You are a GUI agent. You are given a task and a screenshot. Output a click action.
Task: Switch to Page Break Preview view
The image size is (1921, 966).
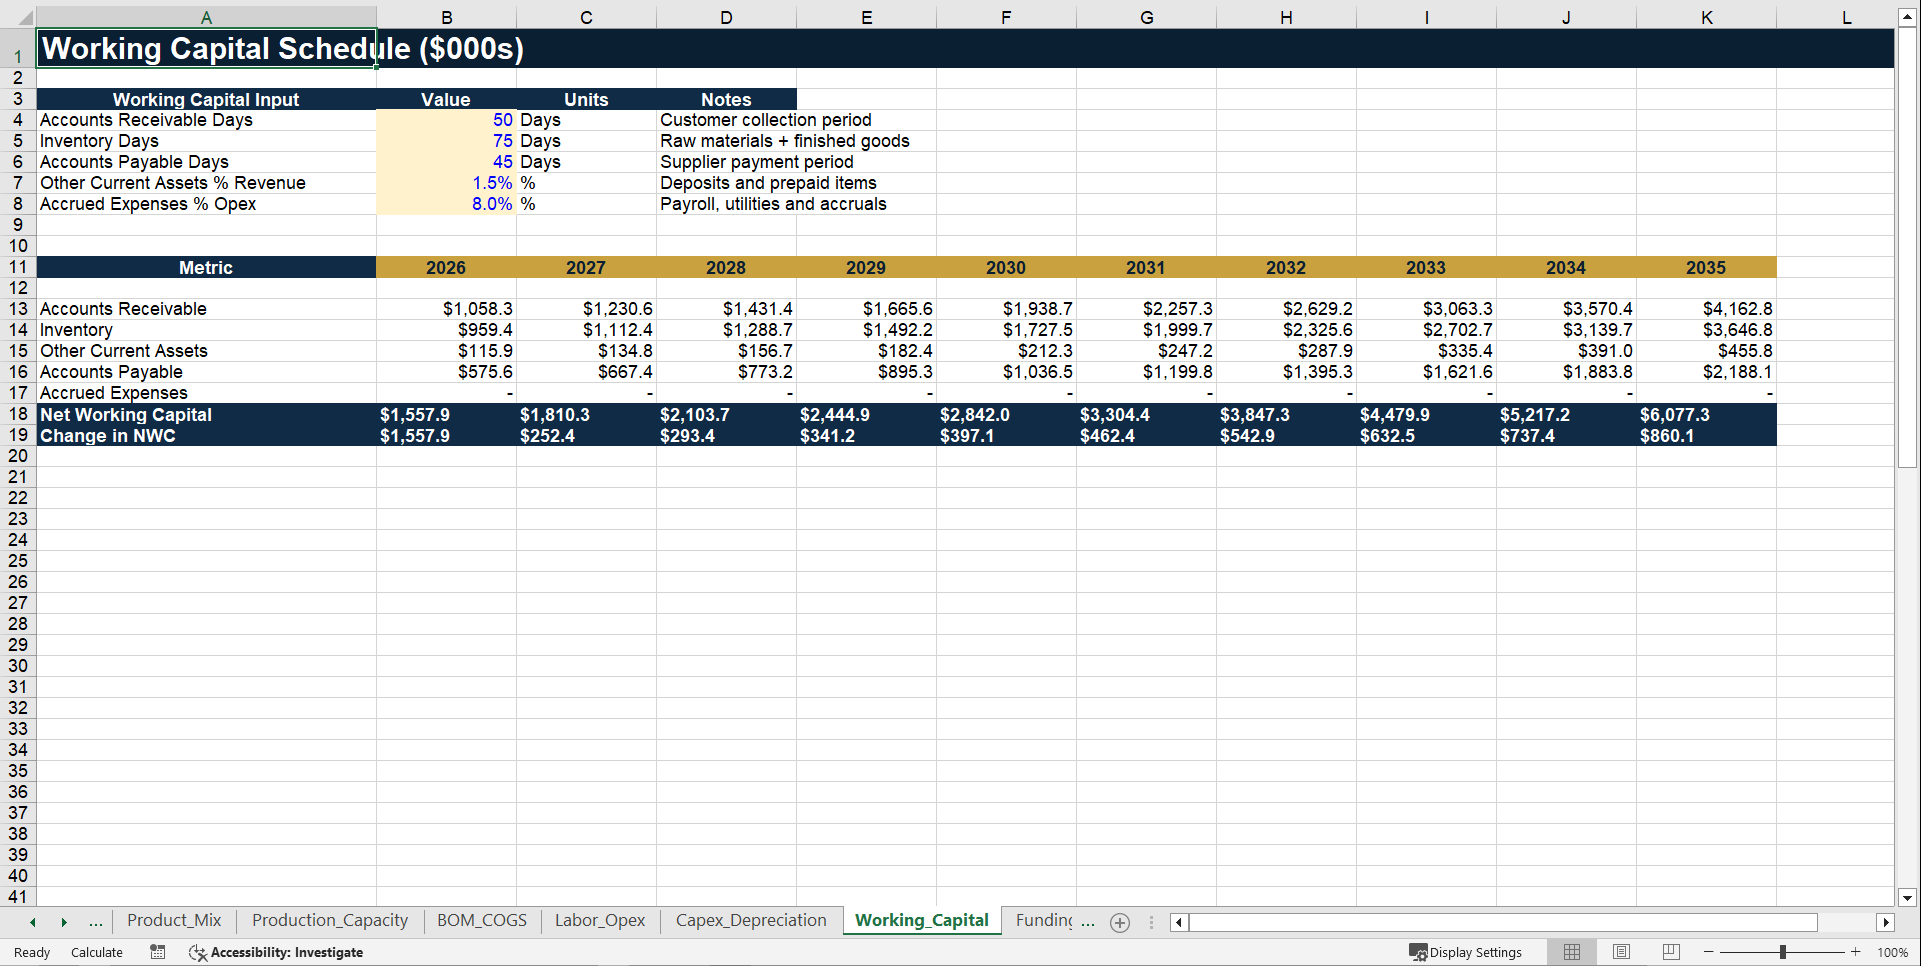tap(1670, 952)
